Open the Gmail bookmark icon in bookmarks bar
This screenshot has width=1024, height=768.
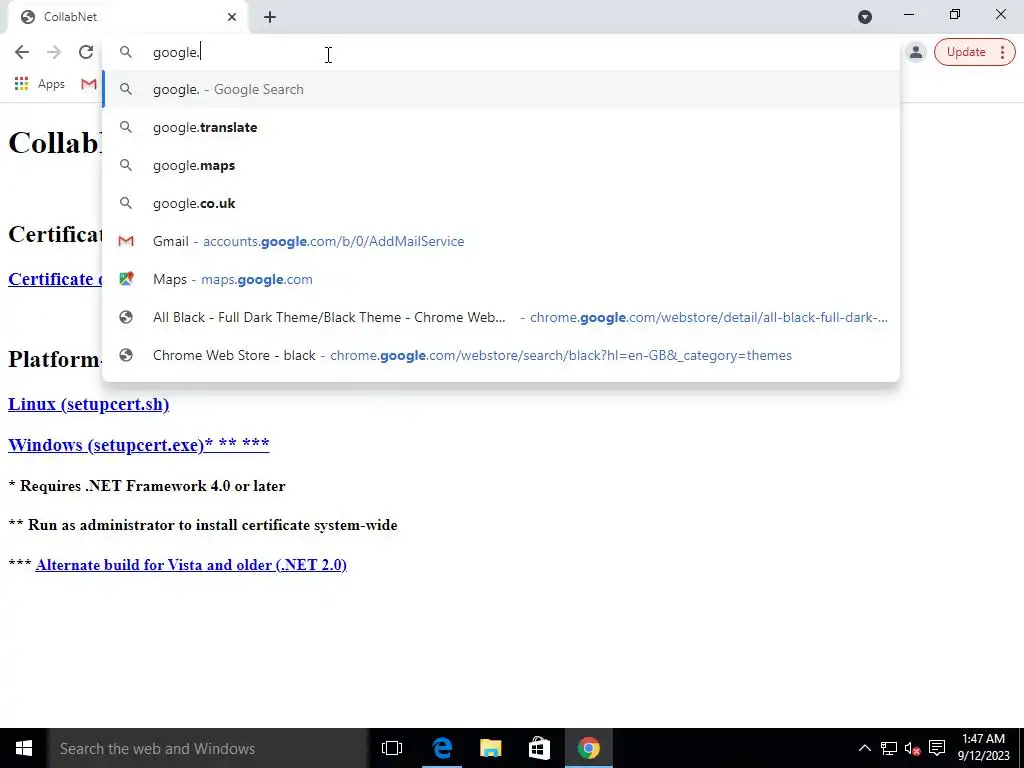tap(89, 84)
